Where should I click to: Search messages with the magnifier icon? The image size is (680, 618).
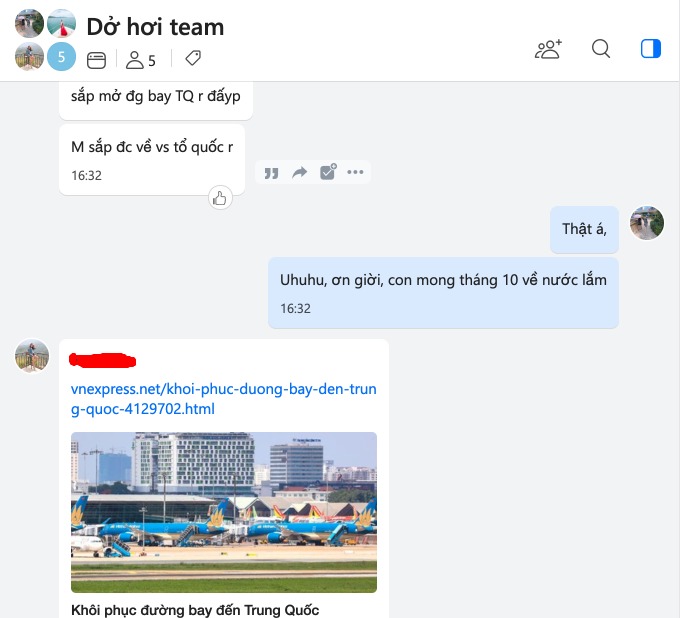(601, 49)
